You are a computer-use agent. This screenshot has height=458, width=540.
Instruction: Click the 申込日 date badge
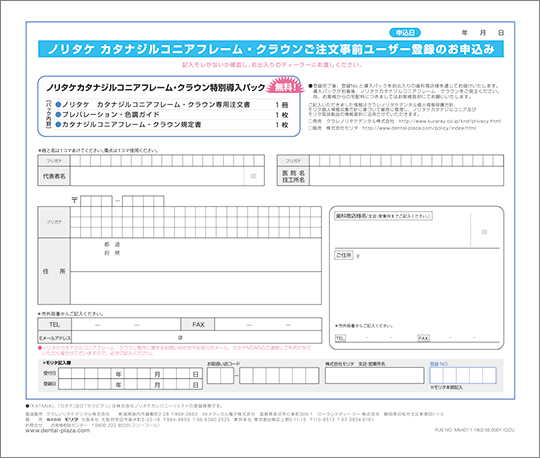point(405,33)
